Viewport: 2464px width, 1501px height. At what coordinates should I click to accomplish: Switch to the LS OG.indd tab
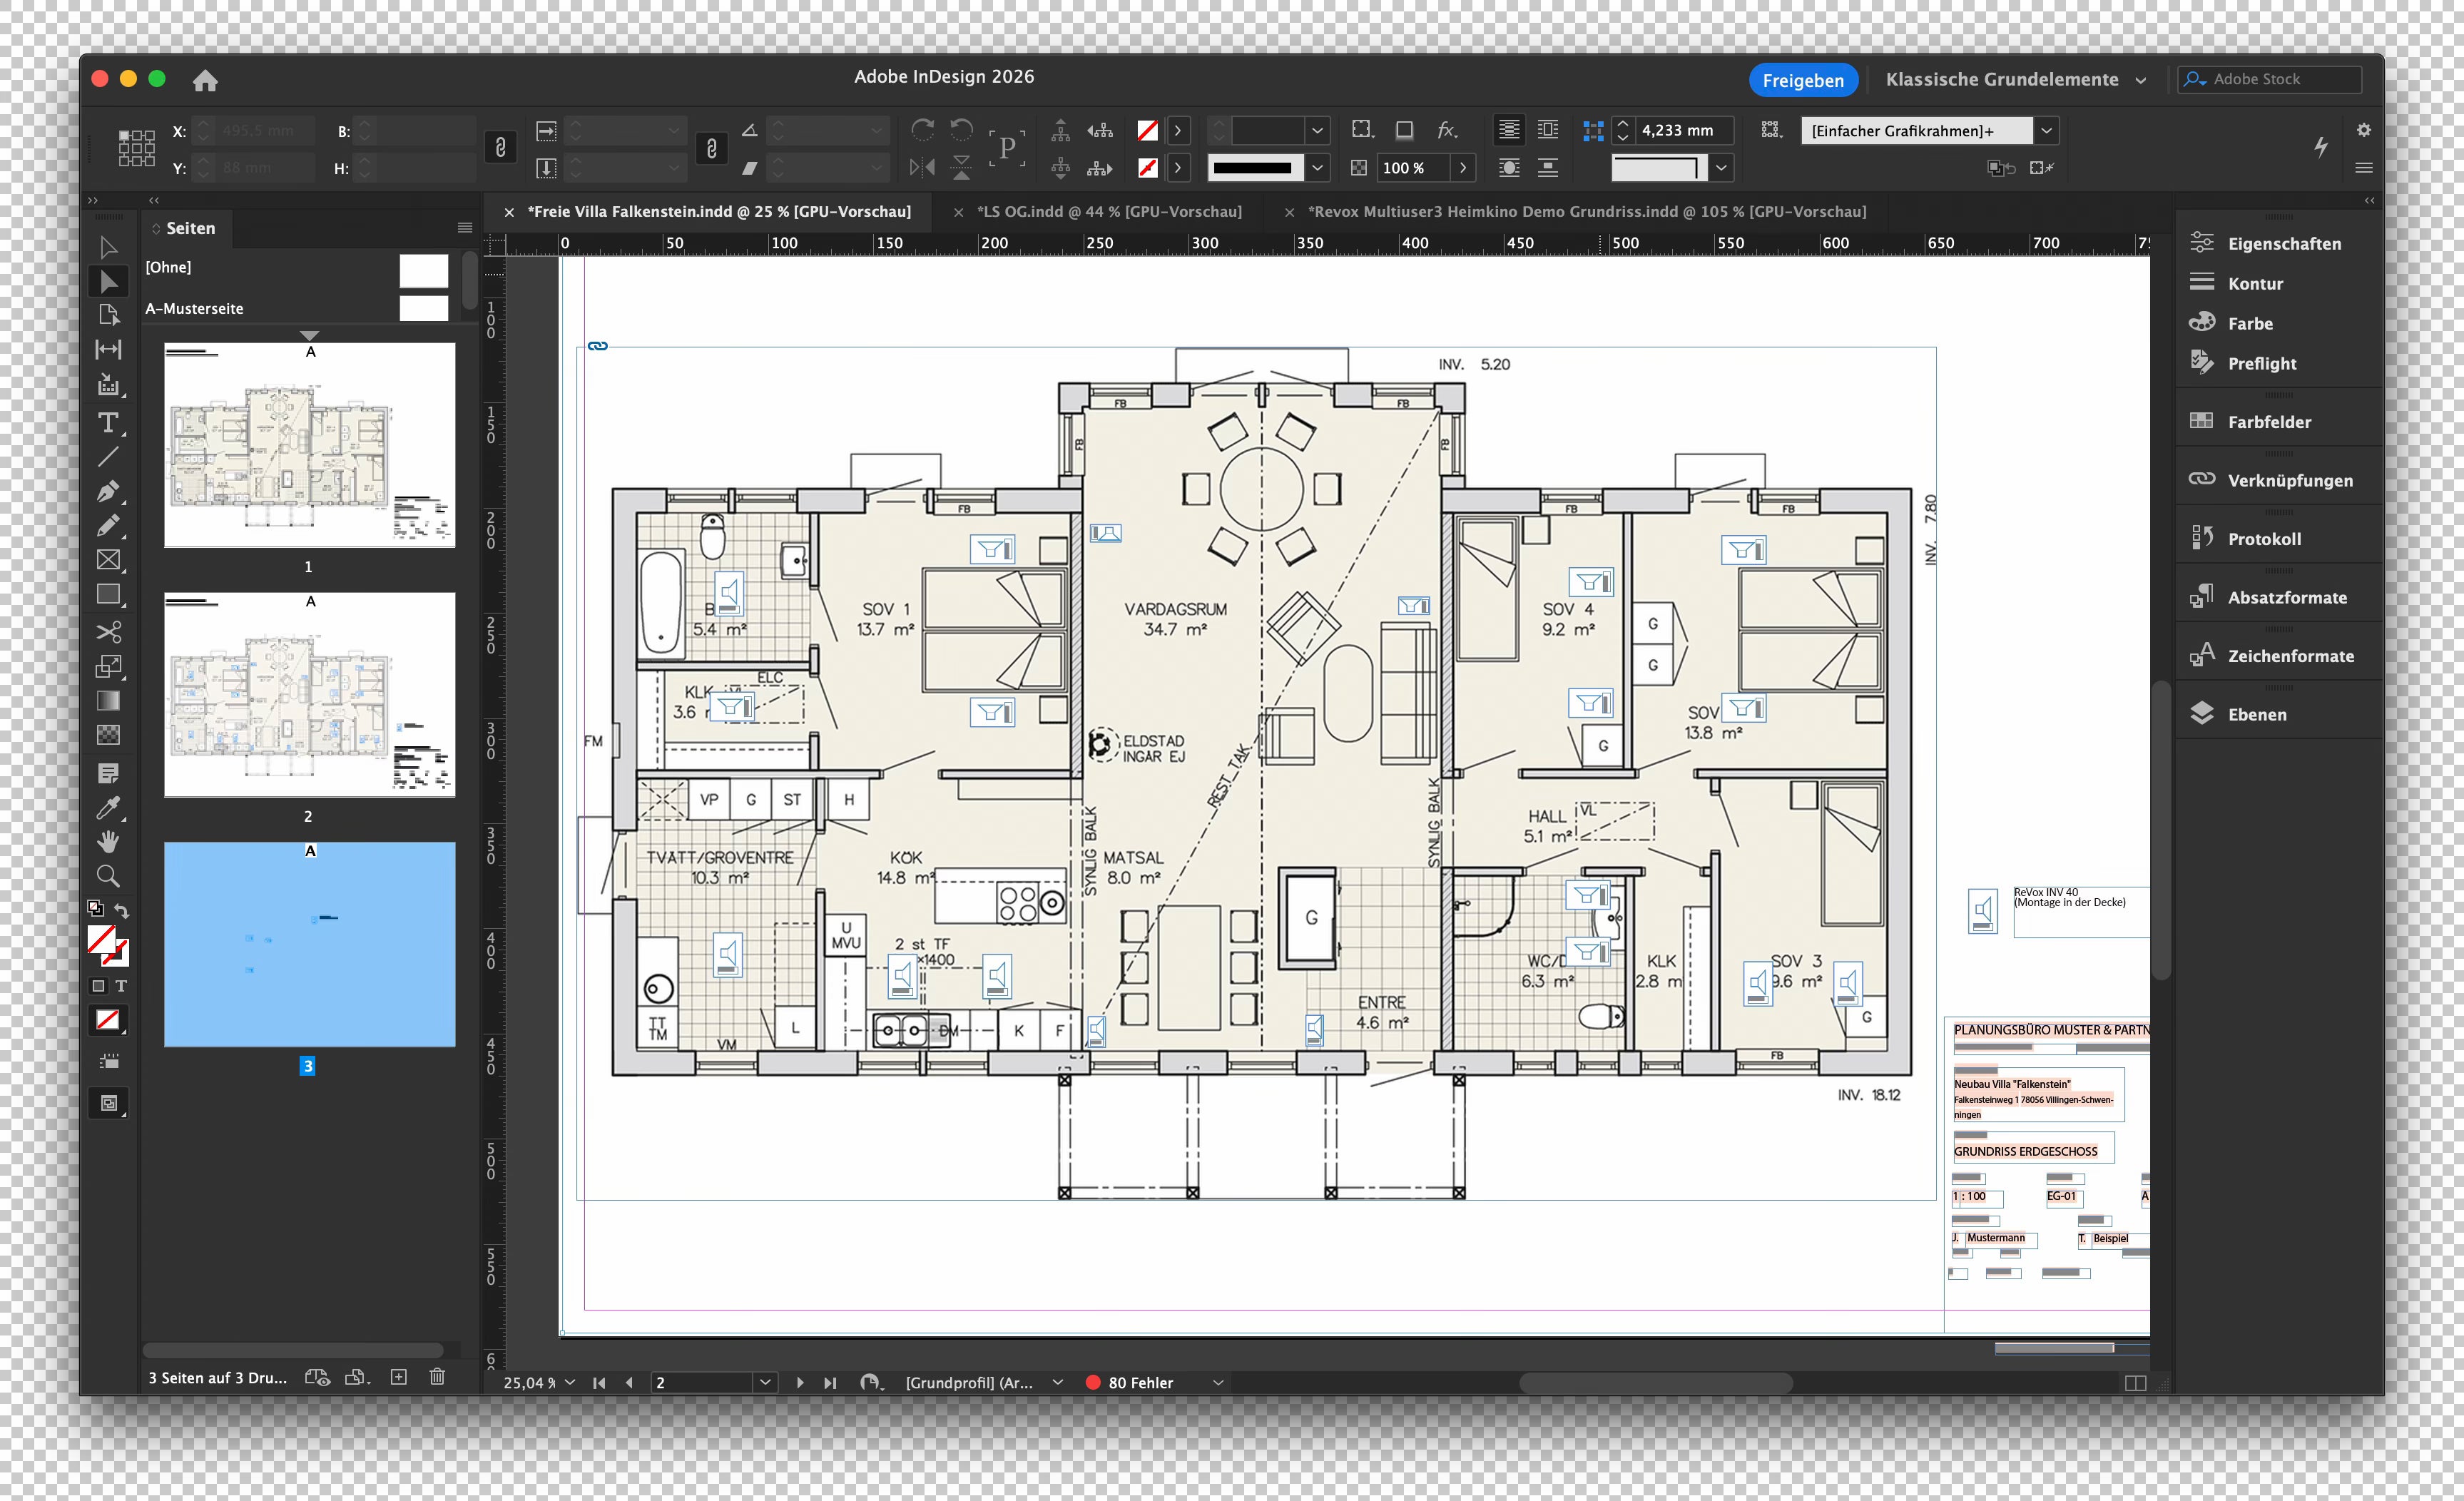click(1109, 212)
